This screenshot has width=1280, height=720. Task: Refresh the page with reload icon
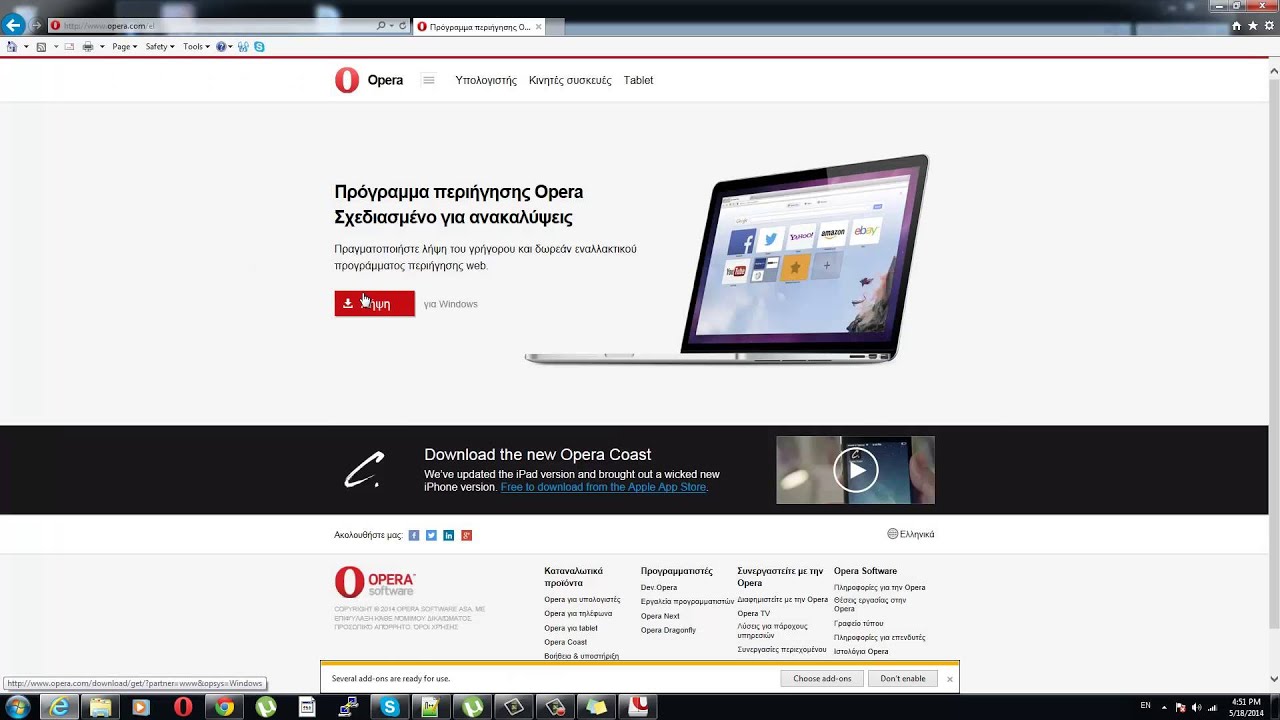point(403,26)
